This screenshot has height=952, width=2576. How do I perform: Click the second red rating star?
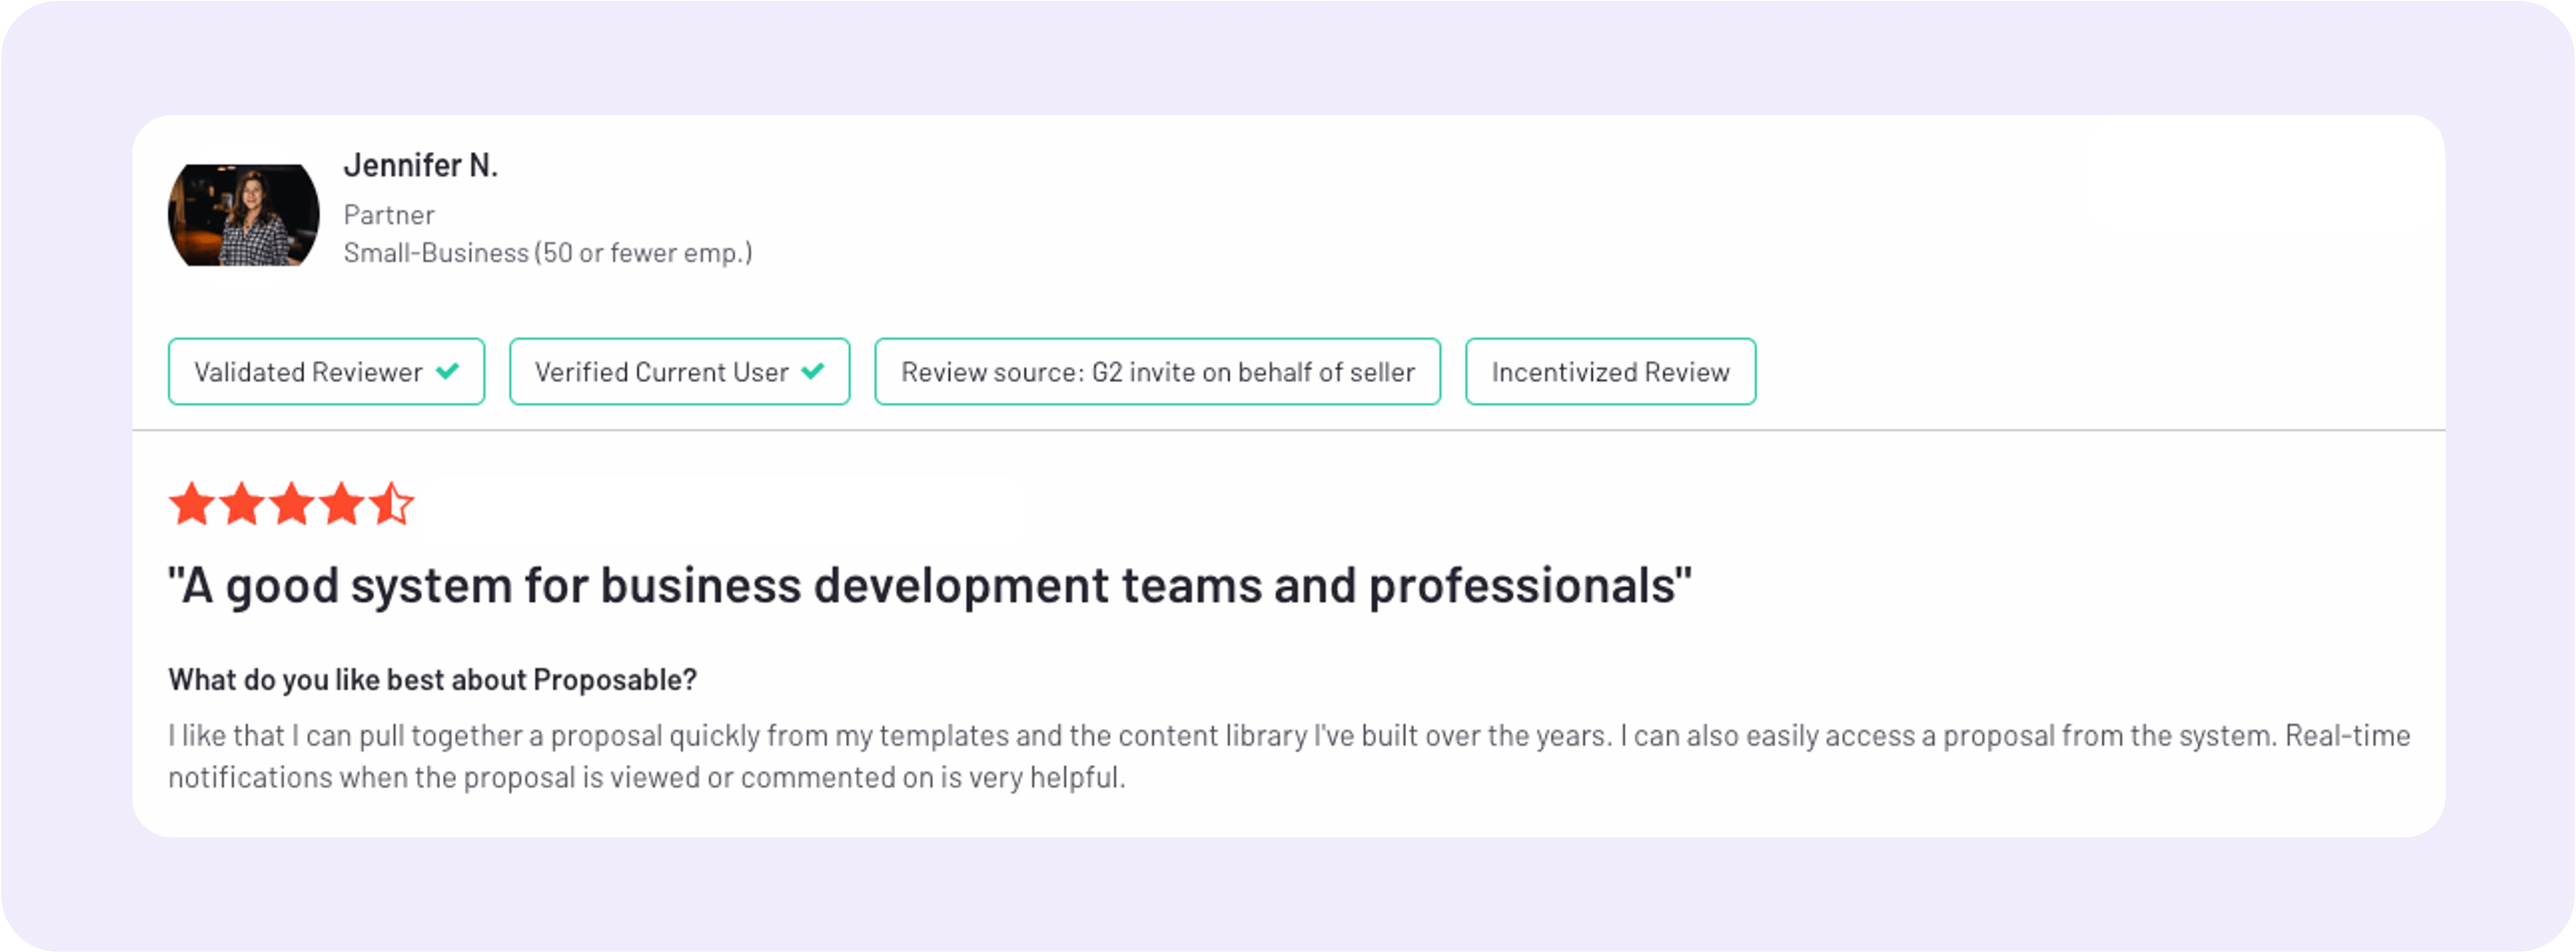pyautogui.click(x=241, y=504)
